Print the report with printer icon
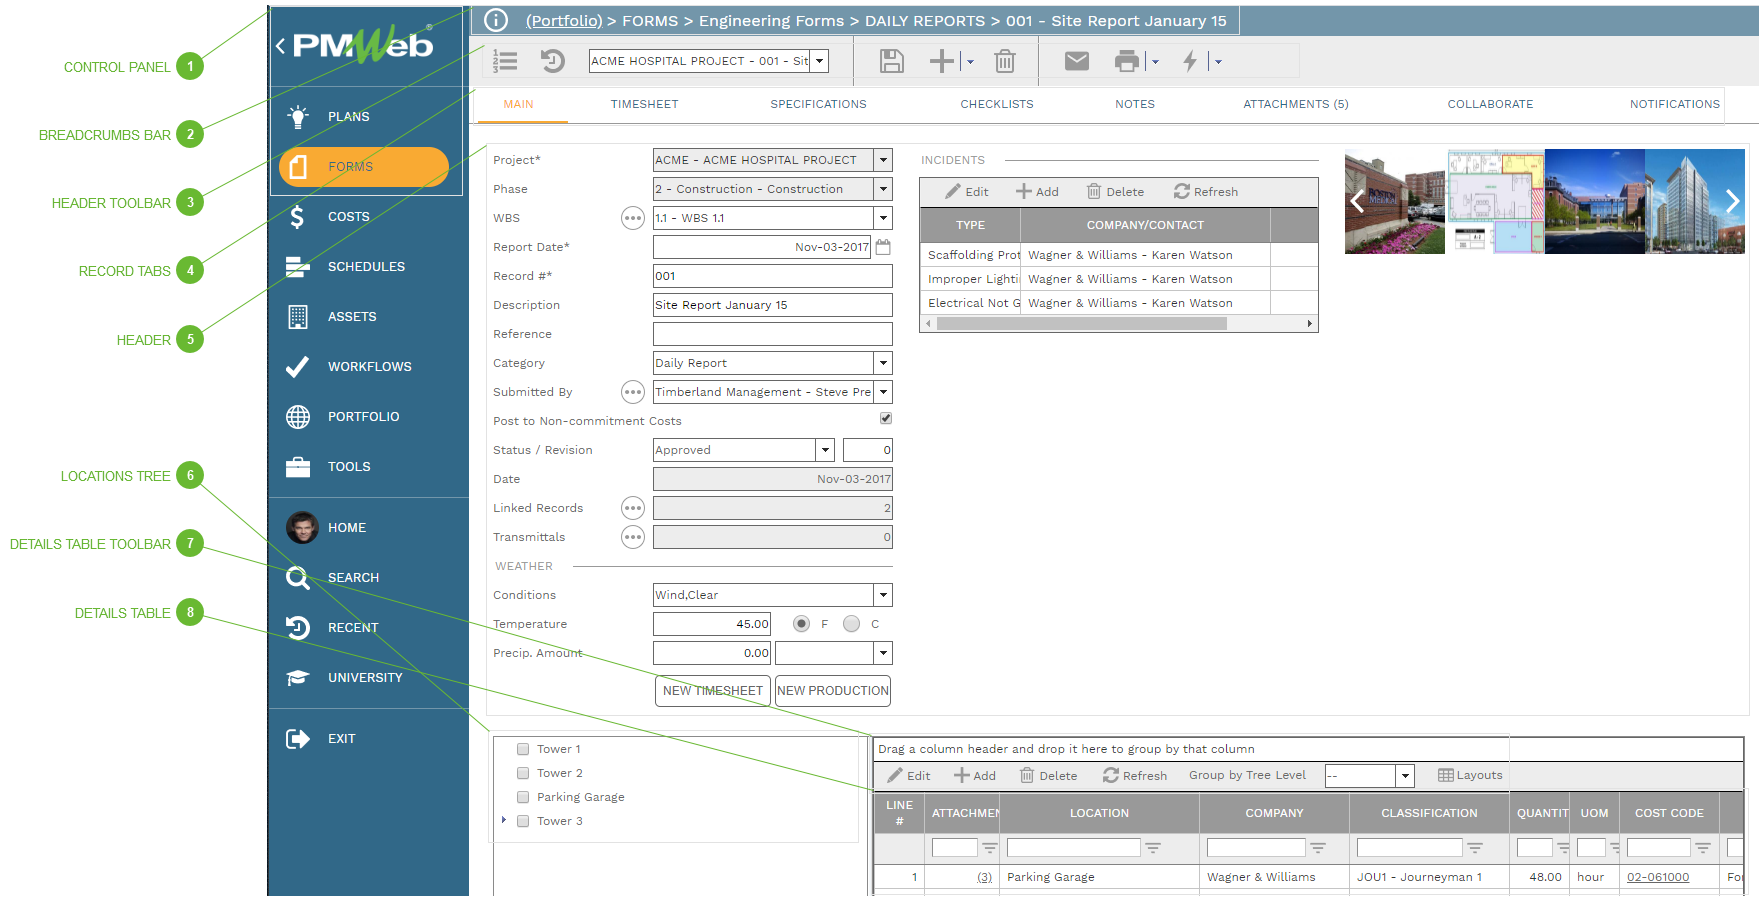Image resolution: width=1762 pixels, height=900 pixels. click(x=1127, y=62)
